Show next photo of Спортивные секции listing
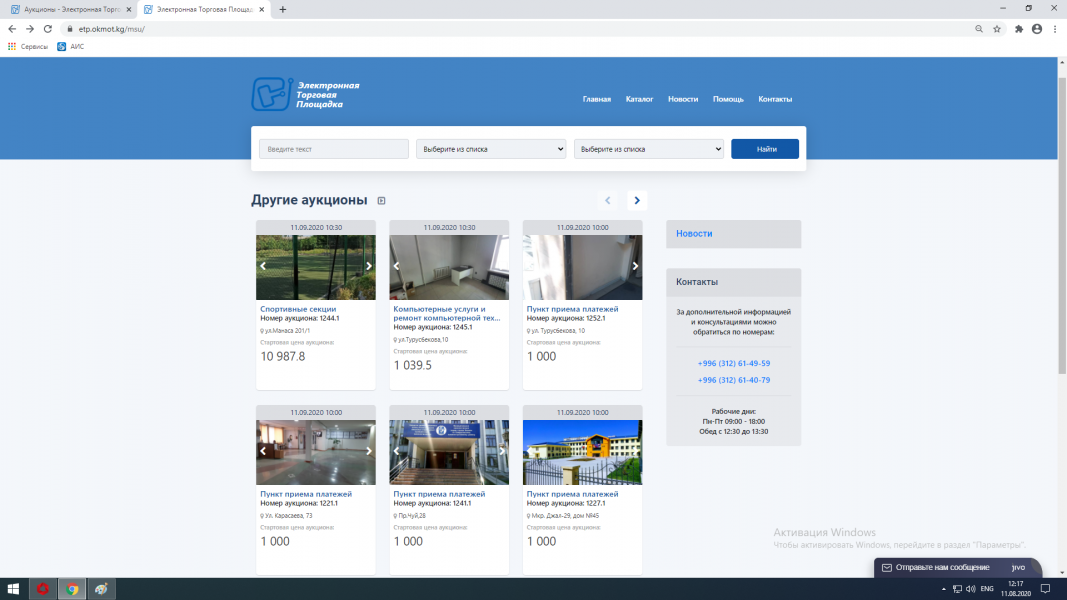This screenshot has height=600, width=1067. click(x=368, y=266)
